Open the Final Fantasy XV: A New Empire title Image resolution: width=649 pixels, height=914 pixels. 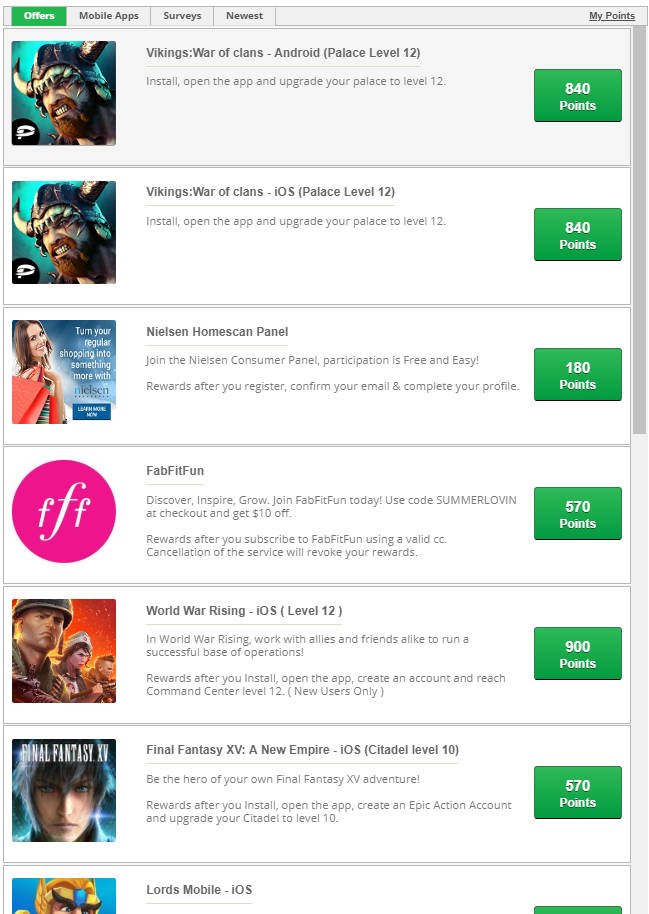pos(303,750)
